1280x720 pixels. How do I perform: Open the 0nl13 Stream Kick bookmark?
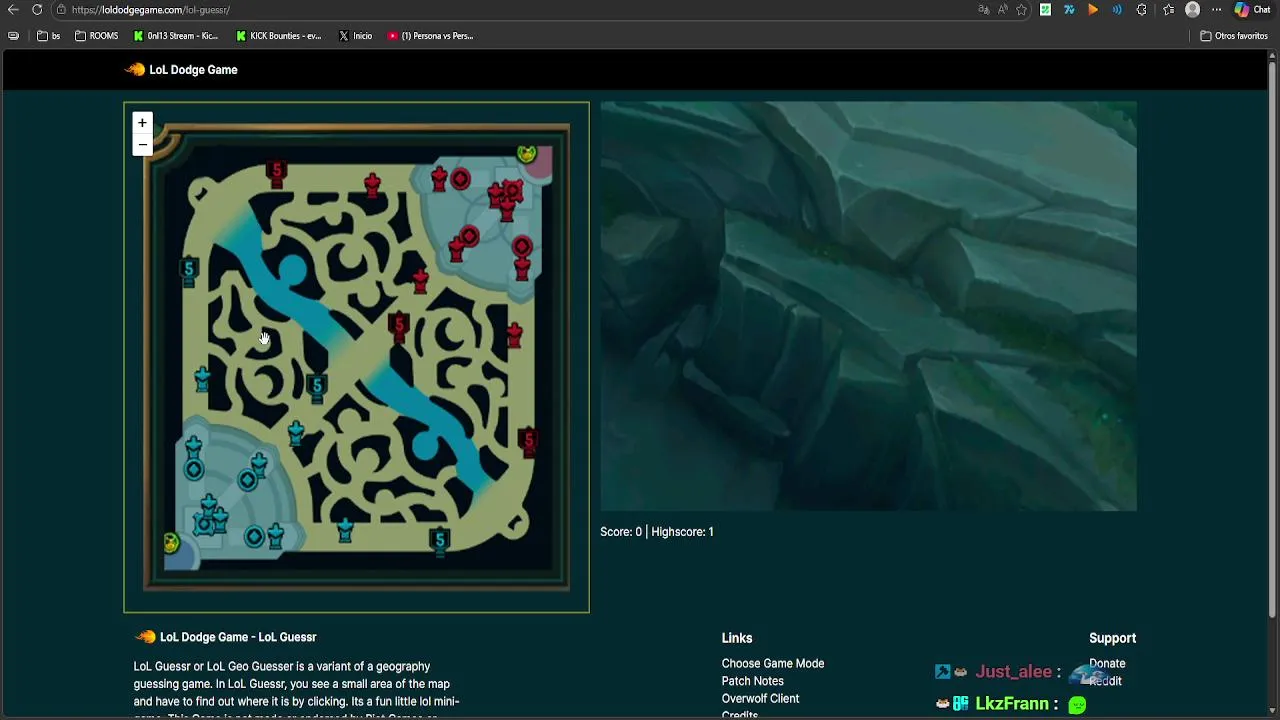coord(175,36)
